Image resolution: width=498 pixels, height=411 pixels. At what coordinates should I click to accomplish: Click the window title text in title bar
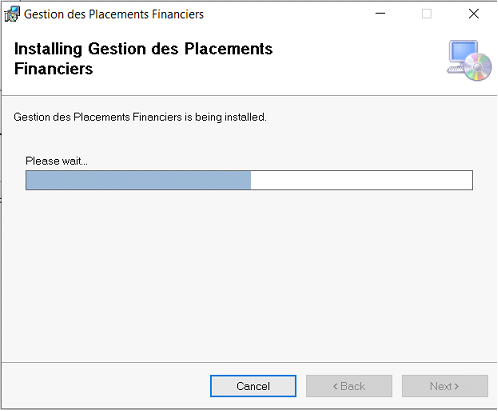(114, 14)
